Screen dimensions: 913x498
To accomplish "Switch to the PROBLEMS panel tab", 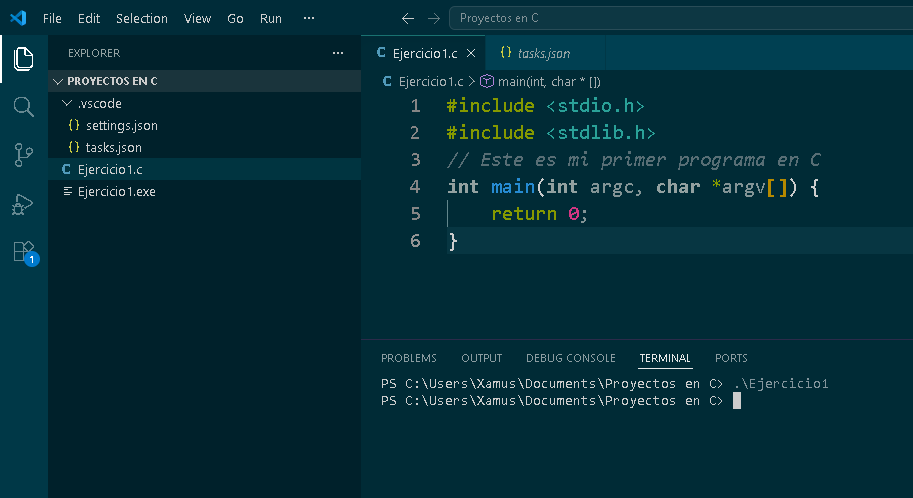I will tap(409, 358).
